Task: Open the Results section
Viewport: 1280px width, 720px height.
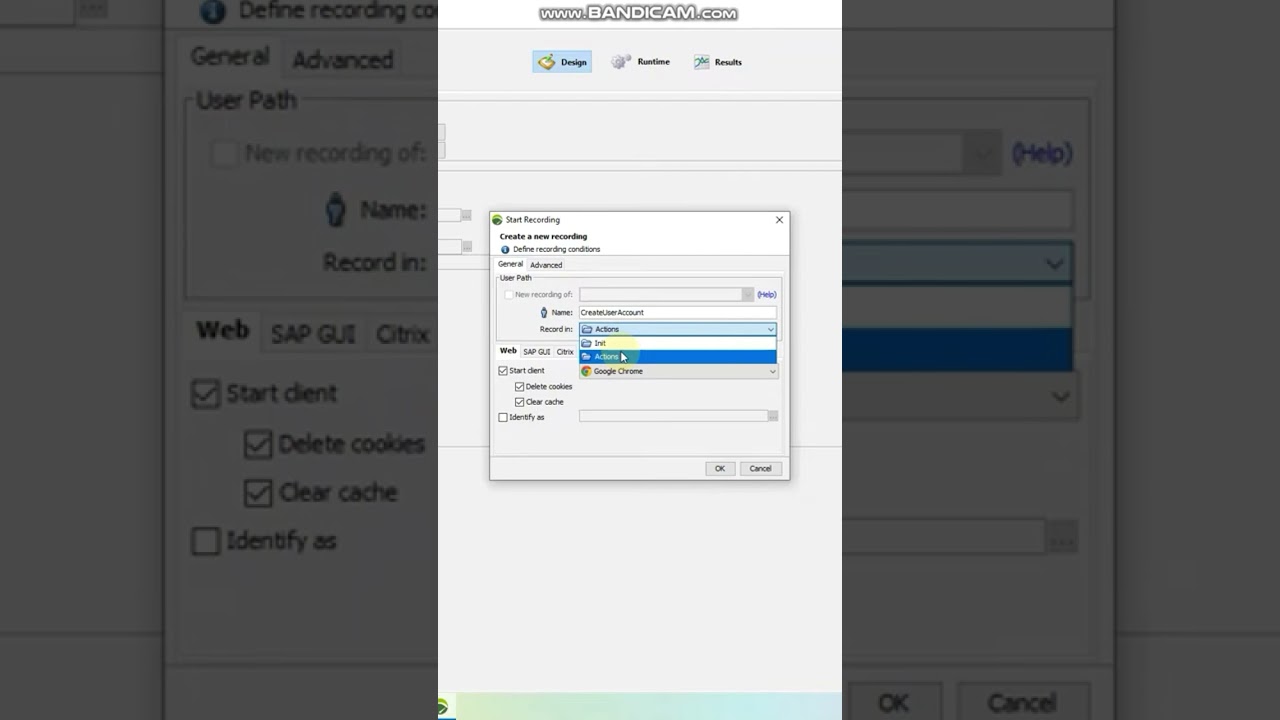Action: [718, 62]
